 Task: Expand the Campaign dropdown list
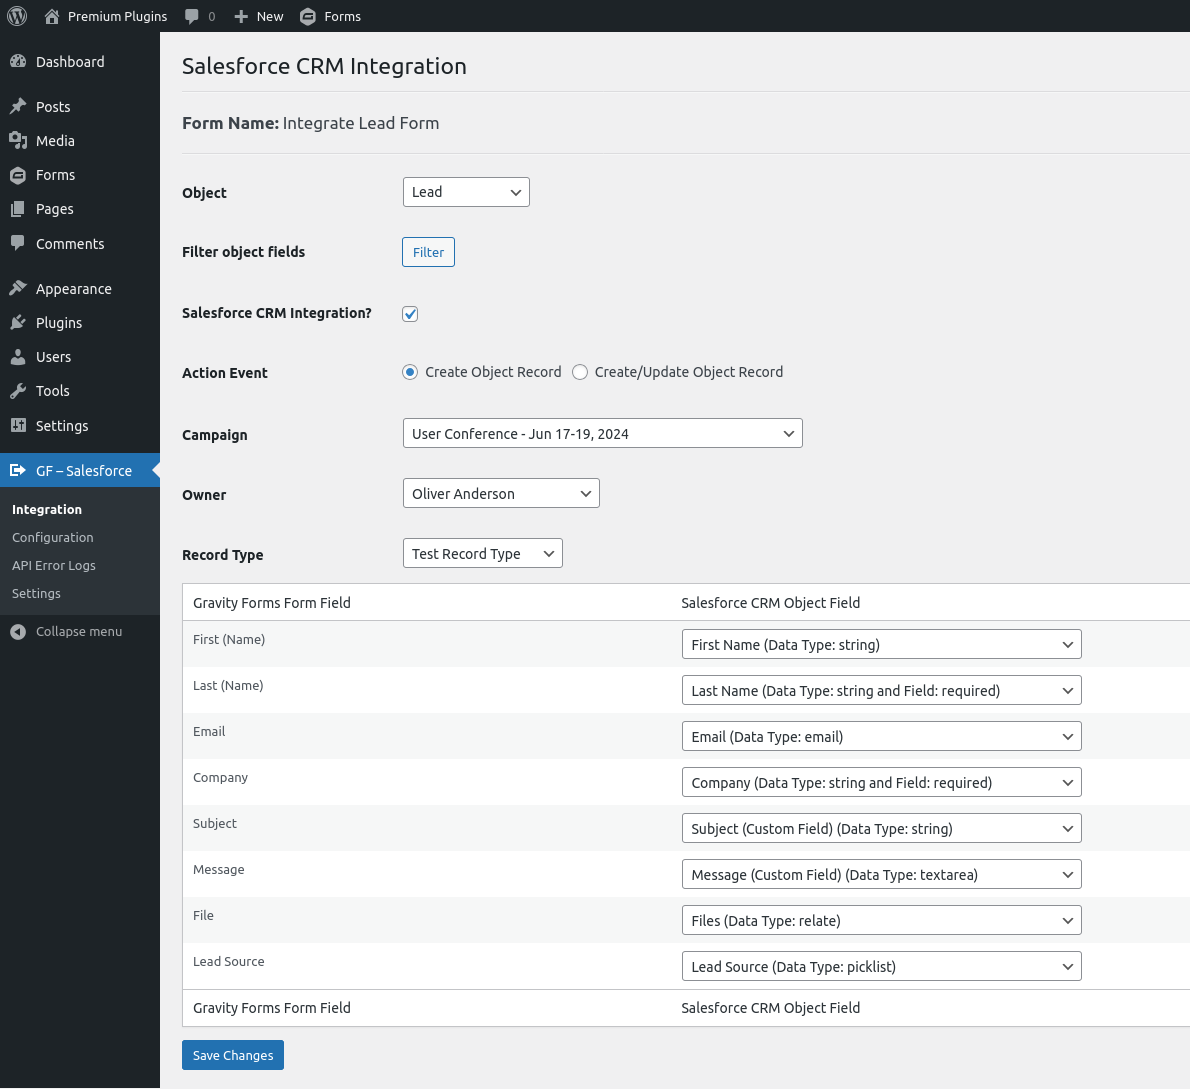click(x=602, y=434)
